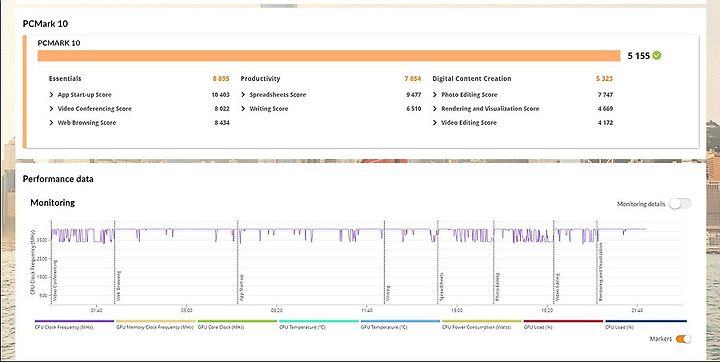Select the GPU Memory Clock Frequency legend
This screenshot has height=362, width=720.
click(x=155, y=324)
